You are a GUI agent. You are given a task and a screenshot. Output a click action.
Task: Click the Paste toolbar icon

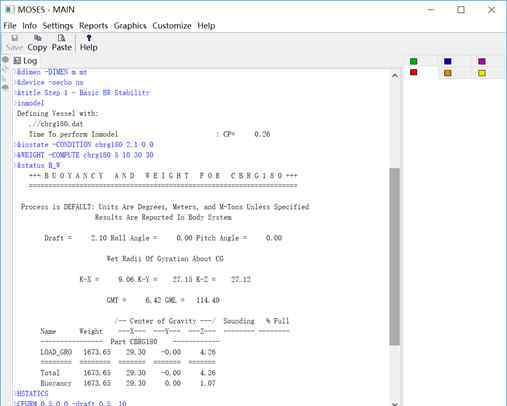pyautogui.click(x=62, y=43)
